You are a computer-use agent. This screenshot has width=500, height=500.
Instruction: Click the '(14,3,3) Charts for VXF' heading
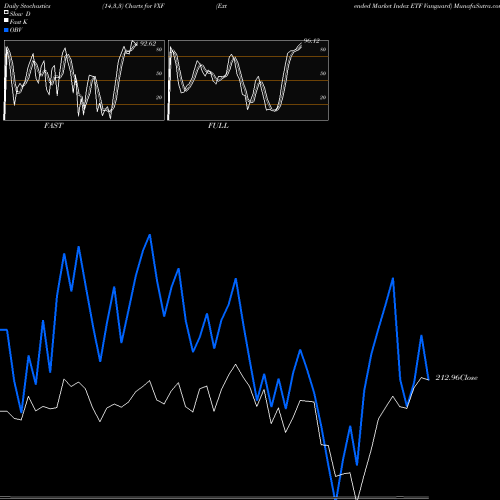133,6
